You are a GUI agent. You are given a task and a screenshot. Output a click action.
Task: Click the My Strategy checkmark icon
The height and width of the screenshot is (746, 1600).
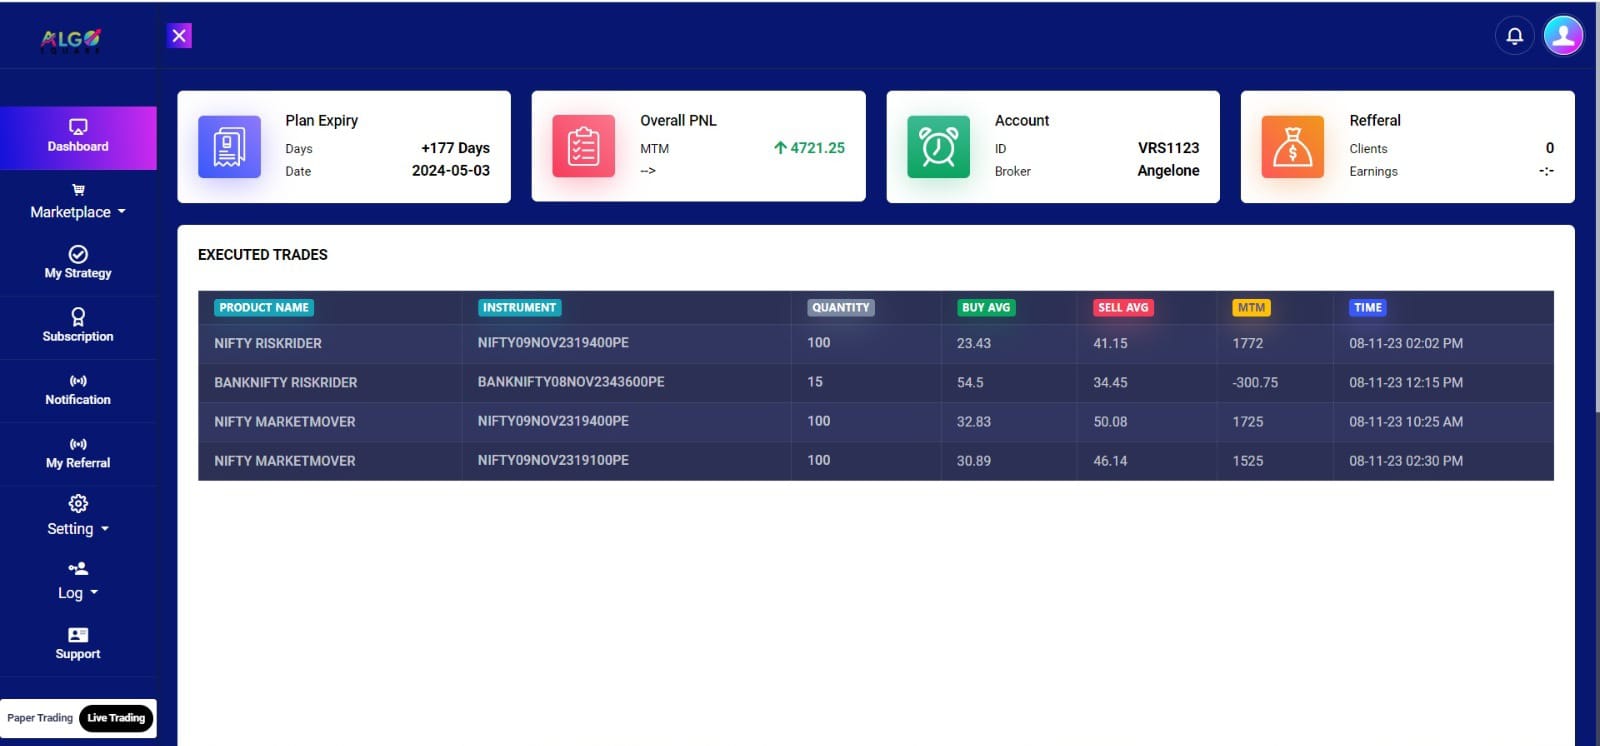[78, 254]
